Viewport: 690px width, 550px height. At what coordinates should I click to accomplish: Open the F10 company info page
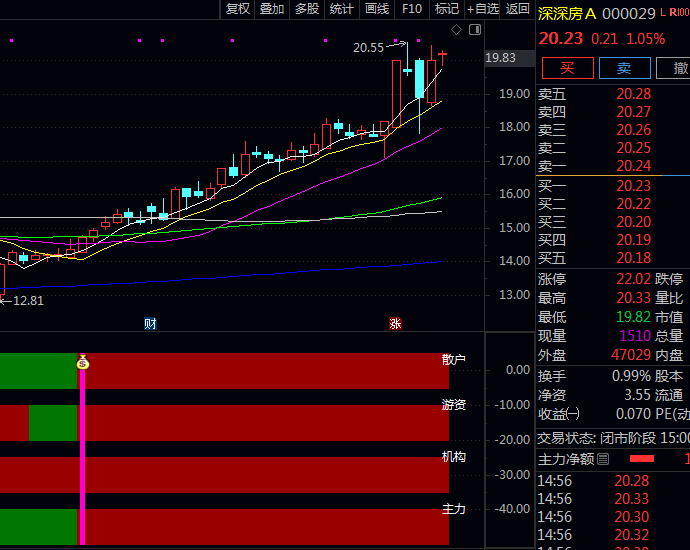(412, 9)
